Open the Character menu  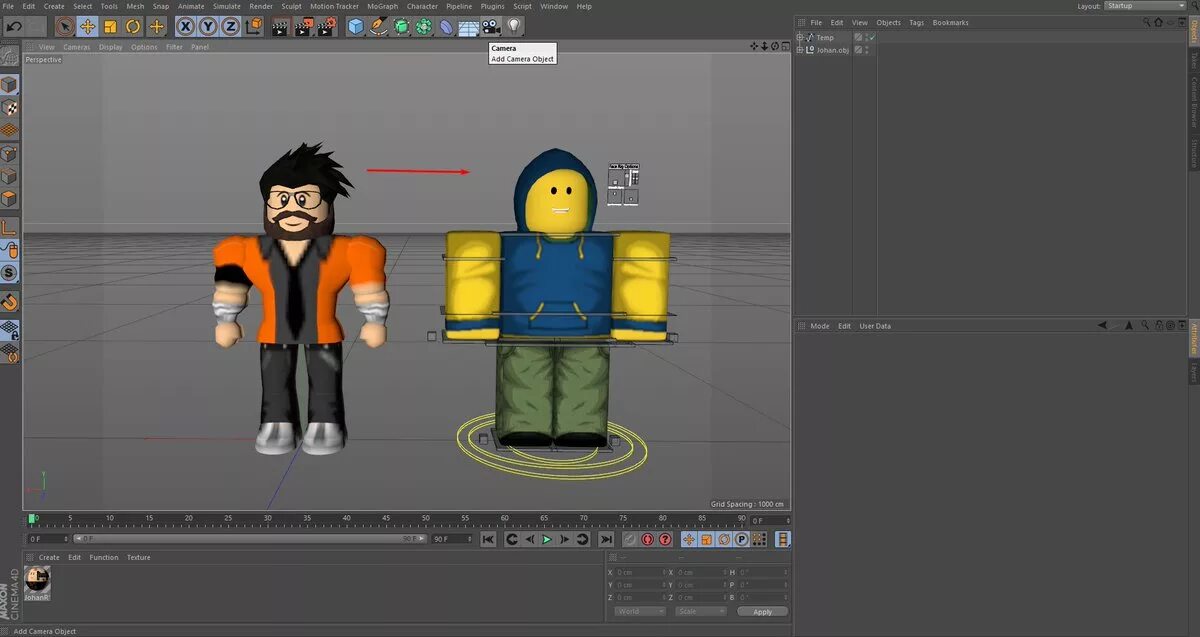(422, 6)
